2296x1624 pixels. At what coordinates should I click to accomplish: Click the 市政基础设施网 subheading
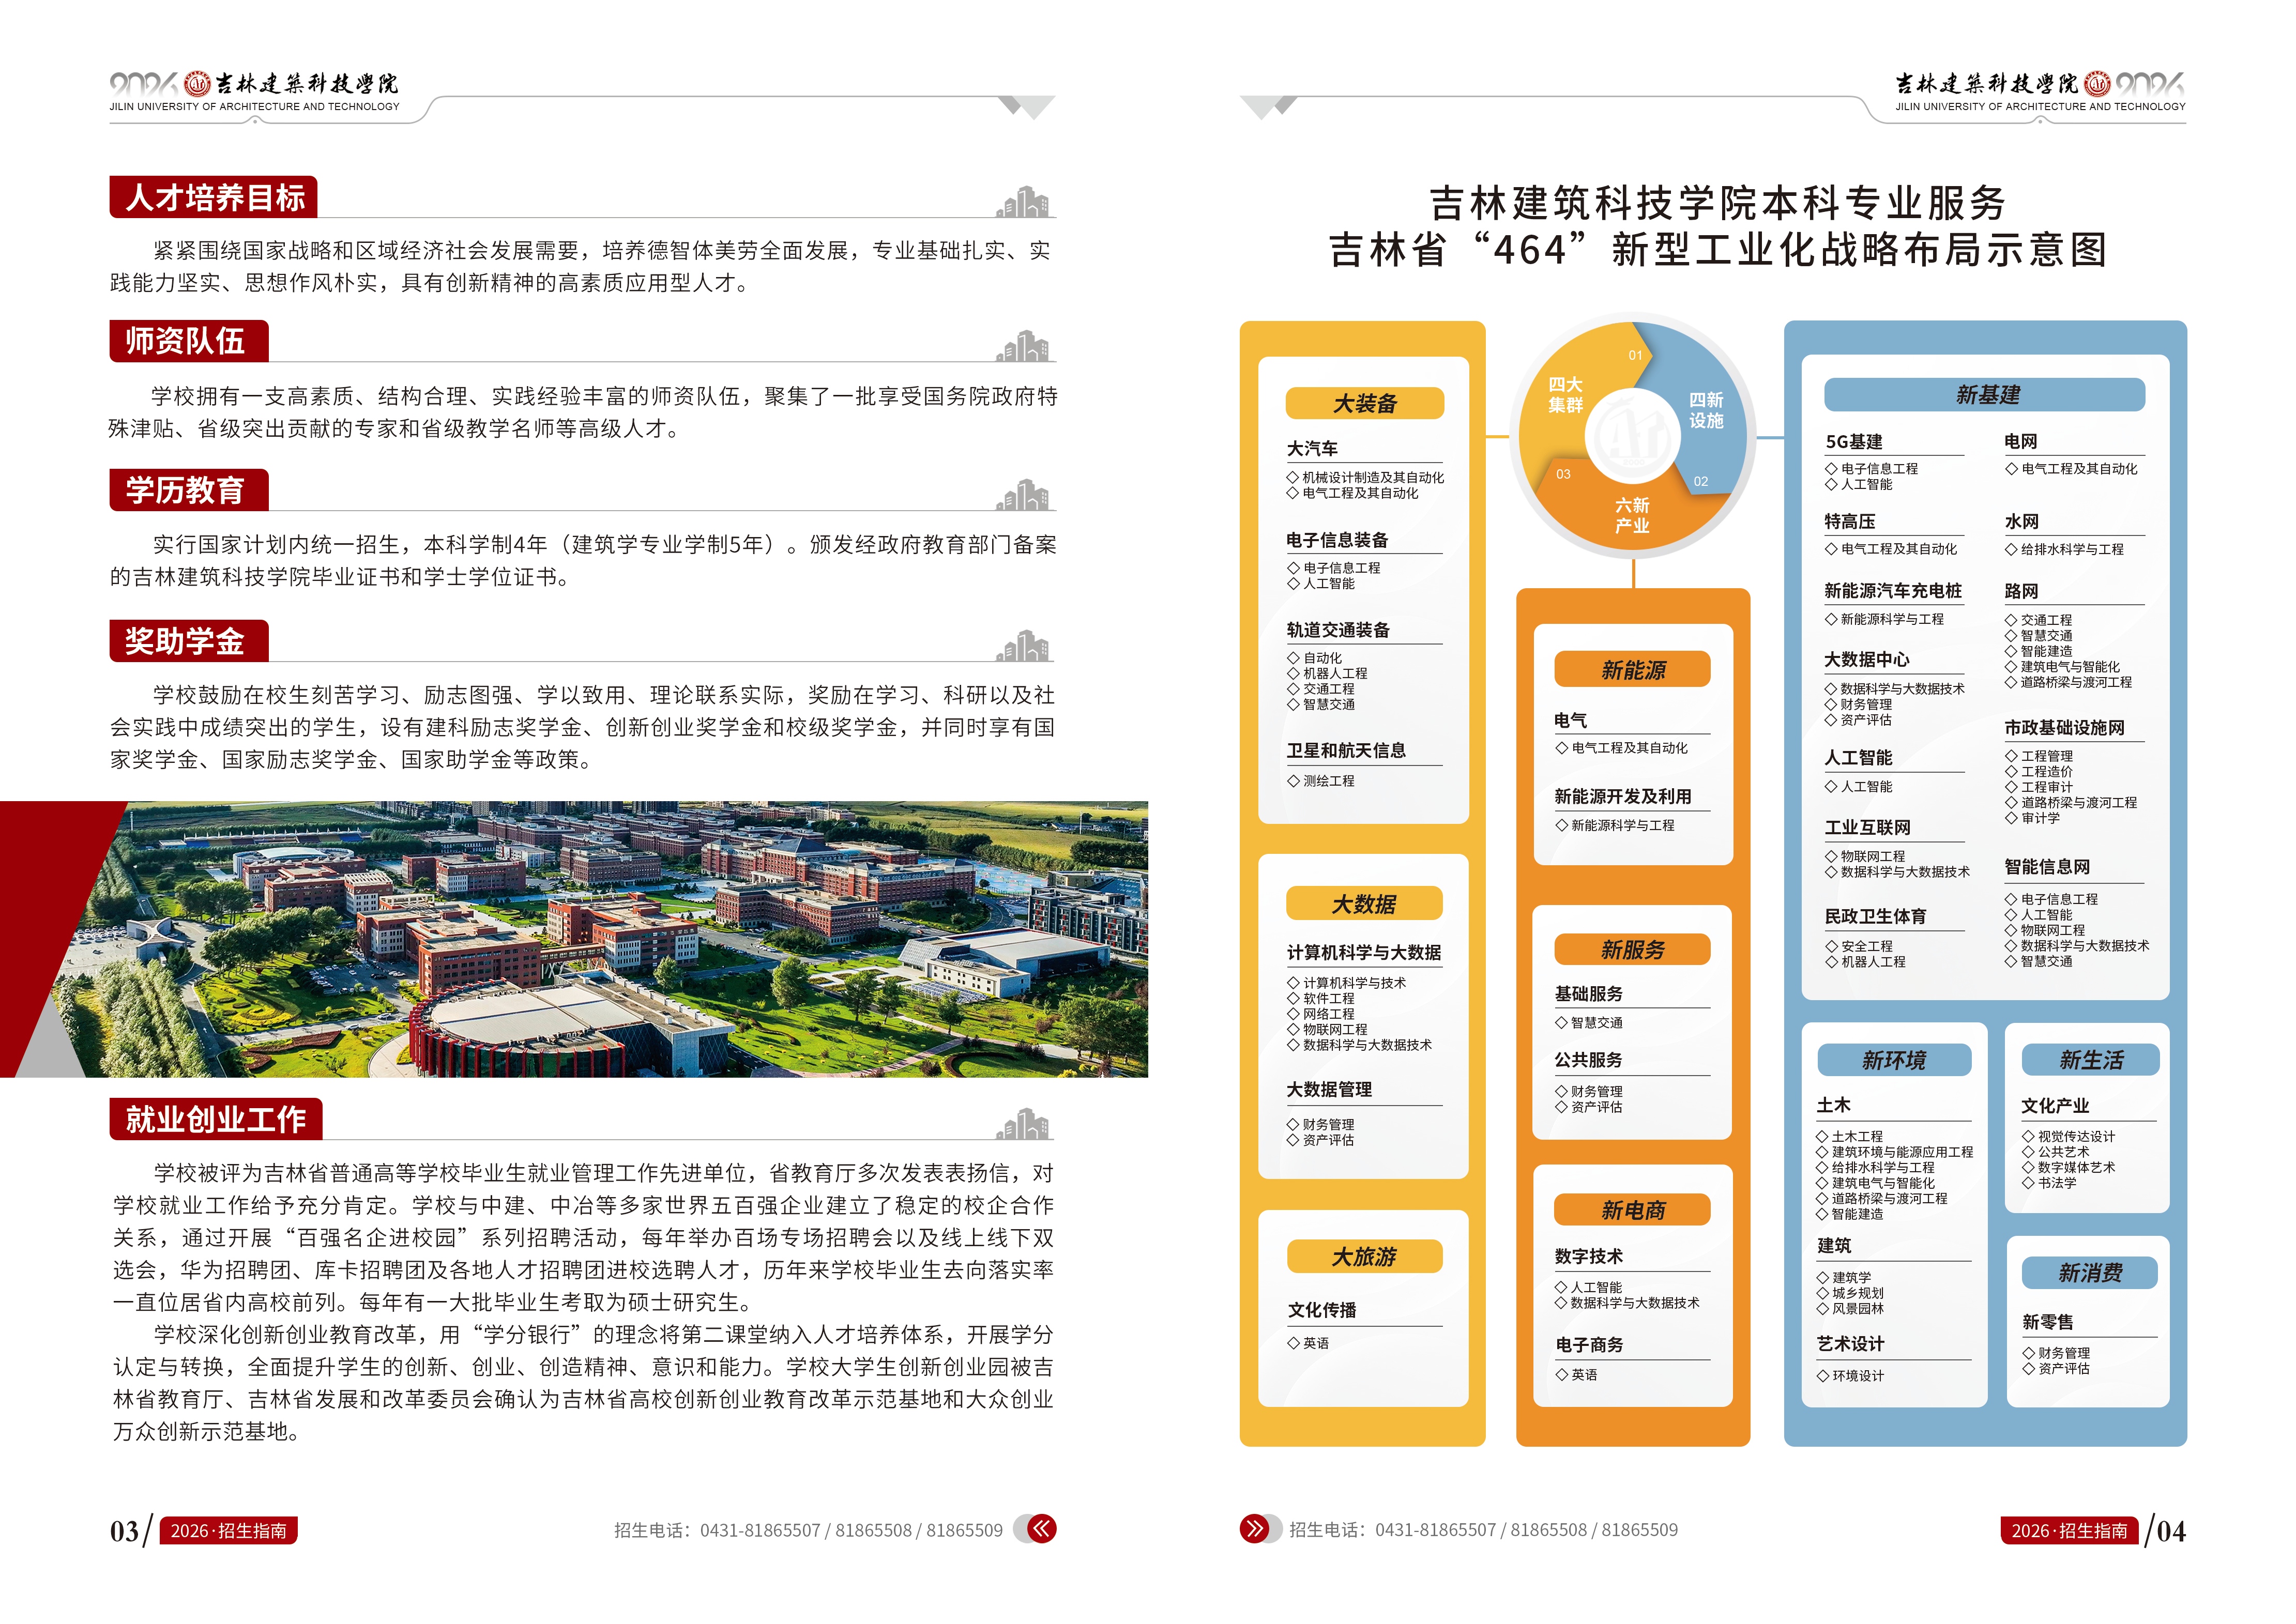click(x=2064, y=727)
